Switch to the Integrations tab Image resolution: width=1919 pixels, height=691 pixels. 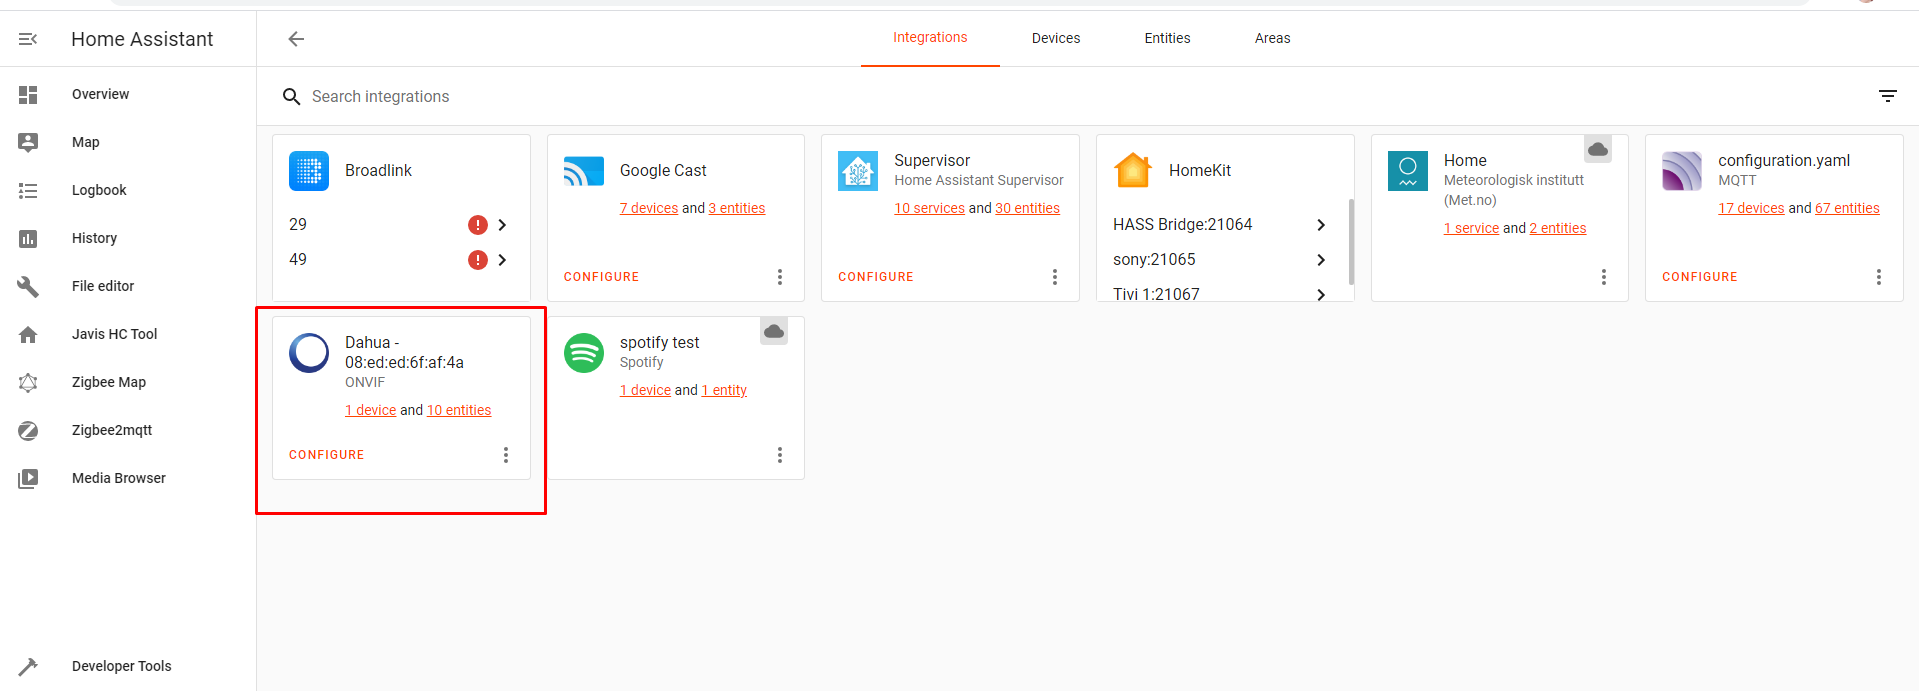click(930, 38)
